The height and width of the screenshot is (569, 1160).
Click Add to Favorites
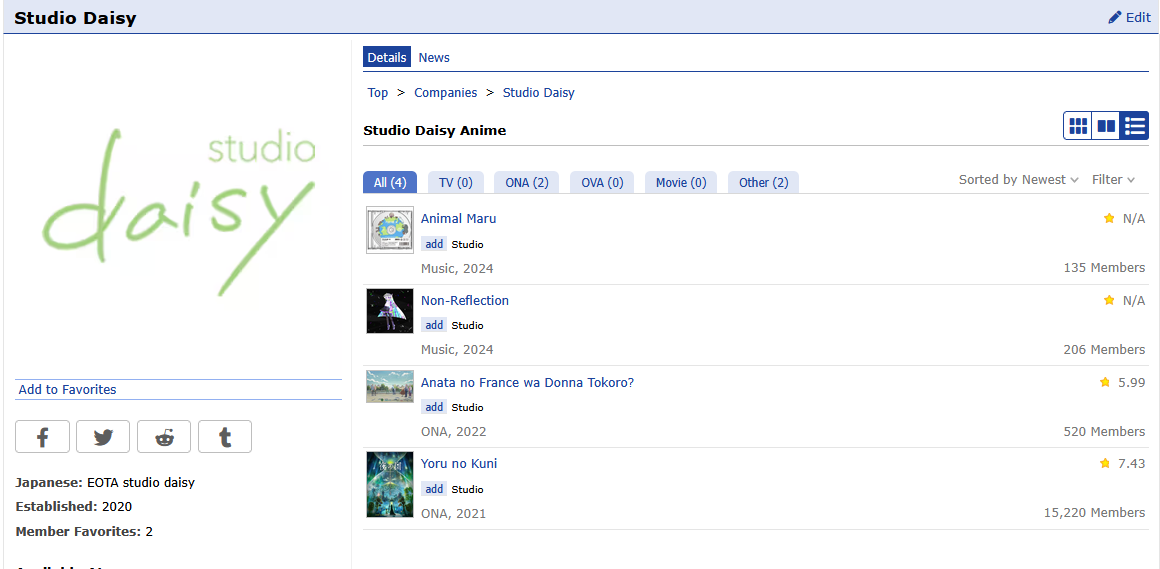coord(67,389)
